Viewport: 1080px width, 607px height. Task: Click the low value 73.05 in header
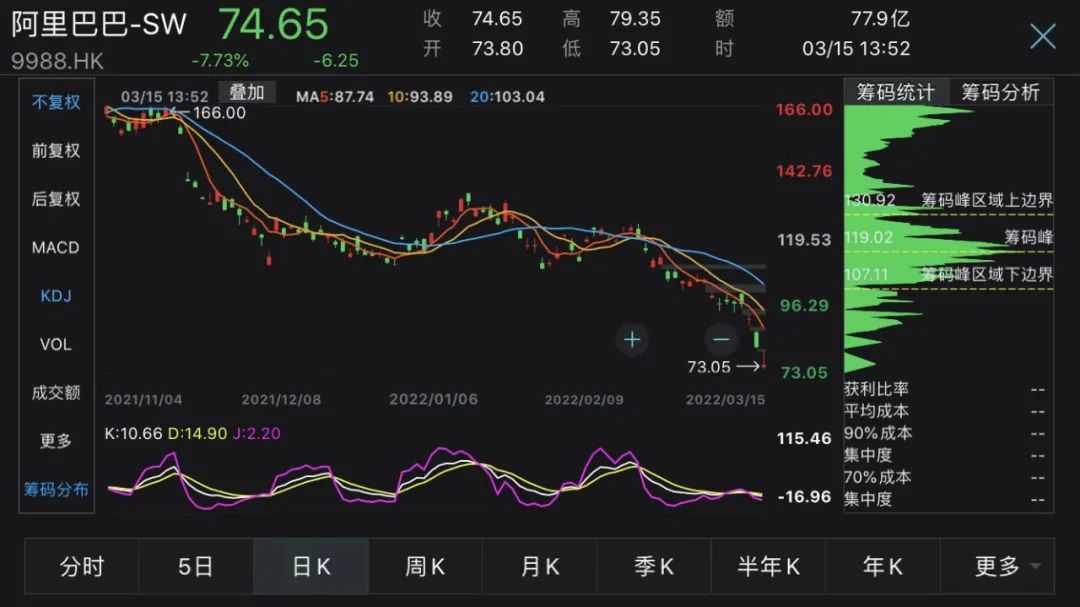[634, 49]
